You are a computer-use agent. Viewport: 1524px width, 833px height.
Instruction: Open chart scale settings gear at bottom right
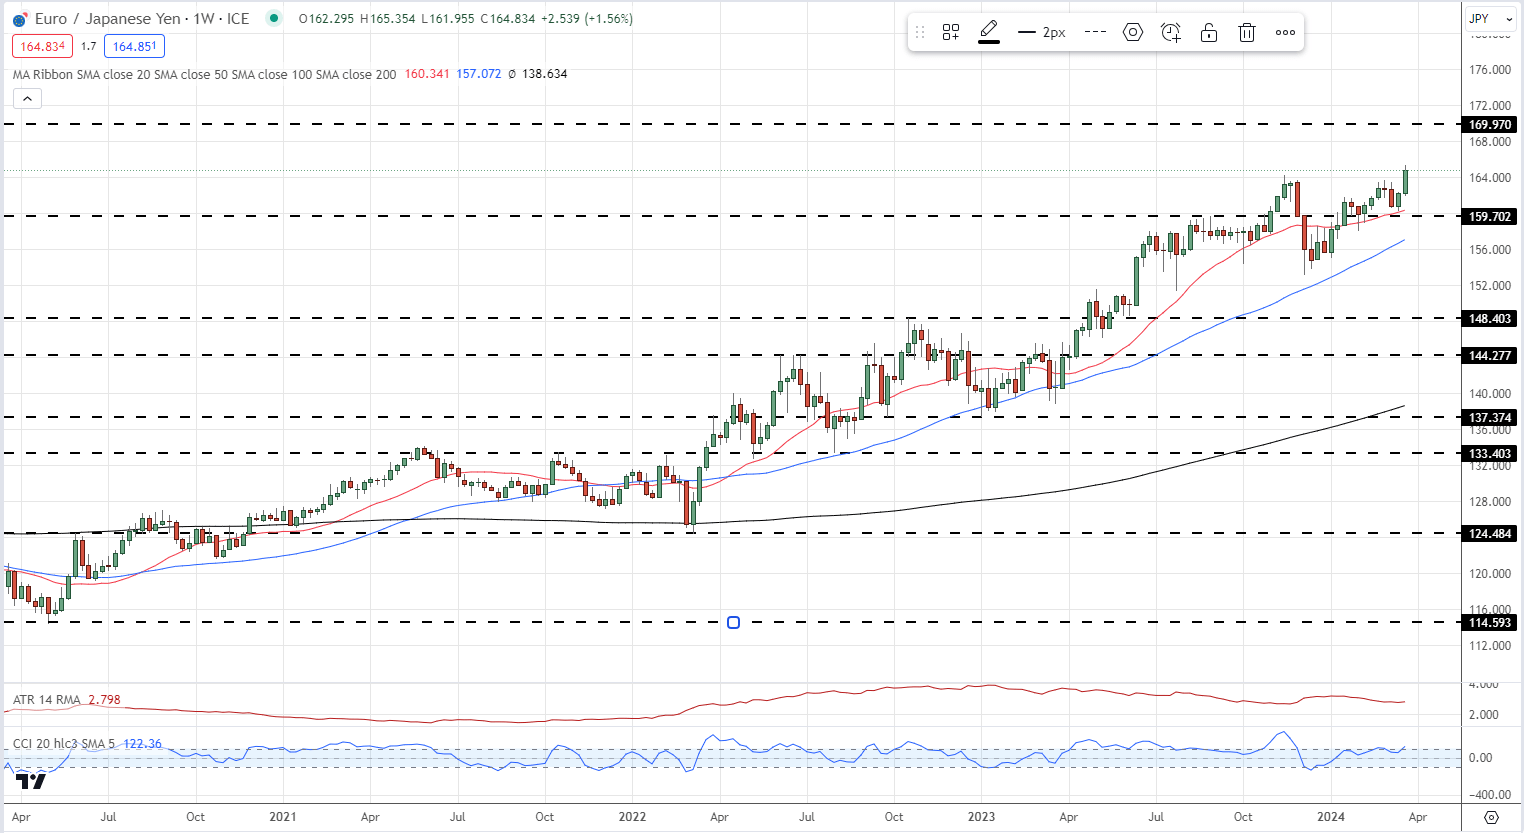[1491, 817]
